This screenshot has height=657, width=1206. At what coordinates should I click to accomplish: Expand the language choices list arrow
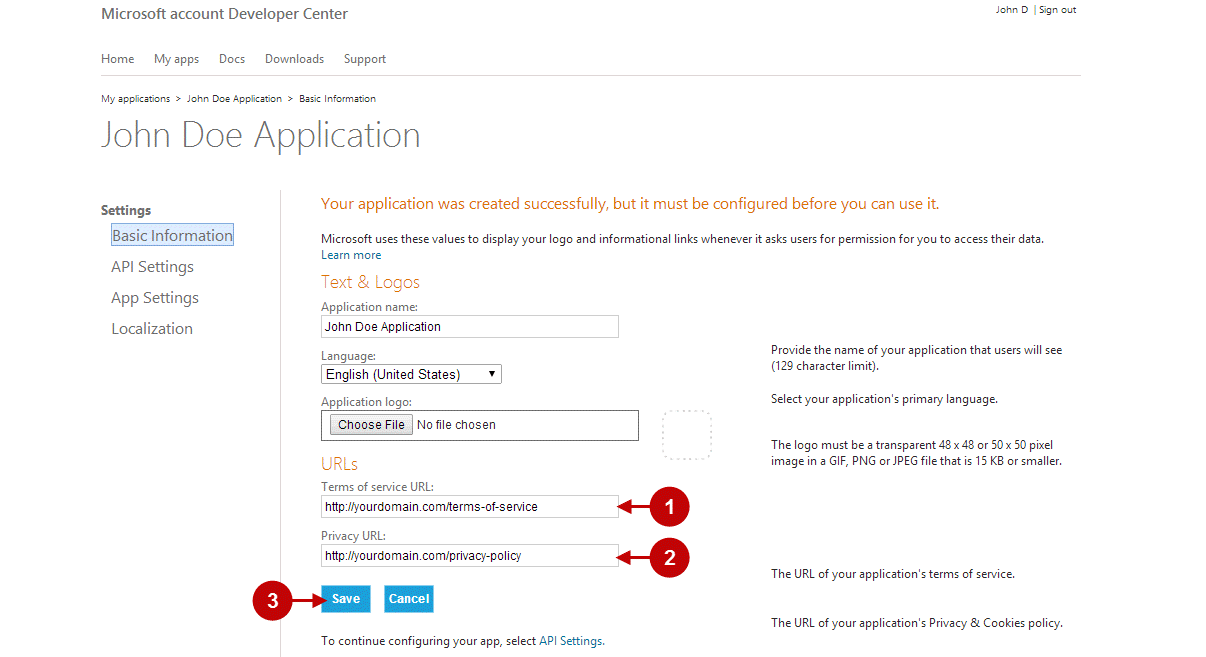click(x=492, y=373)
